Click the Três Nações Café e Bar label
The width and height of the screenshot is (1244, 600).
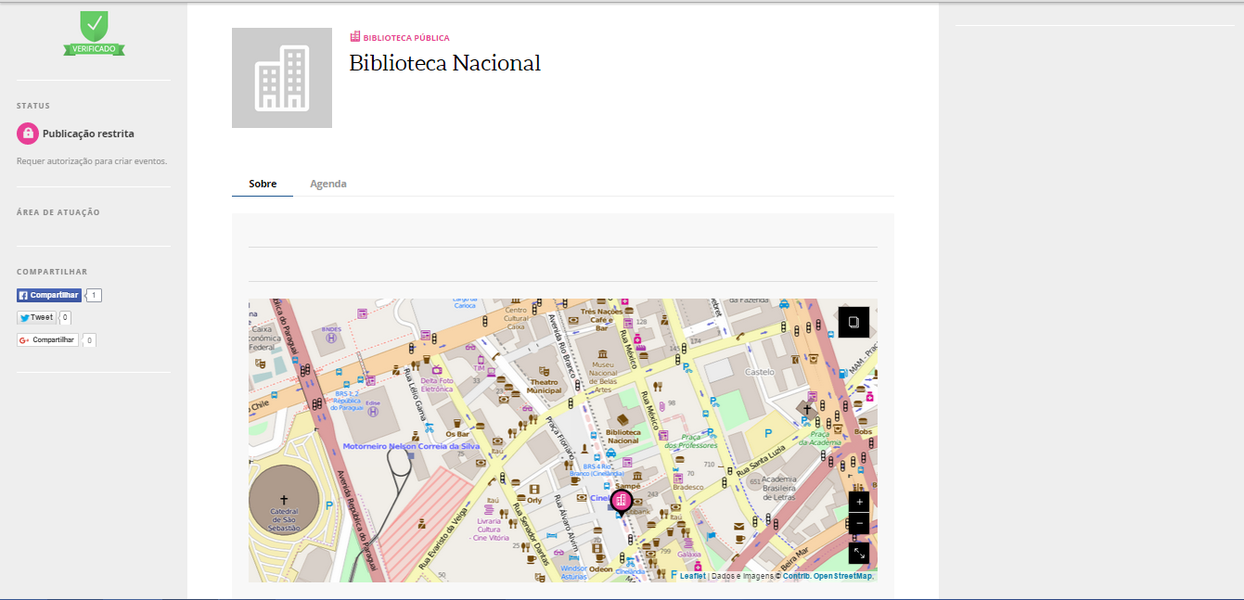(x=601, y=319)
